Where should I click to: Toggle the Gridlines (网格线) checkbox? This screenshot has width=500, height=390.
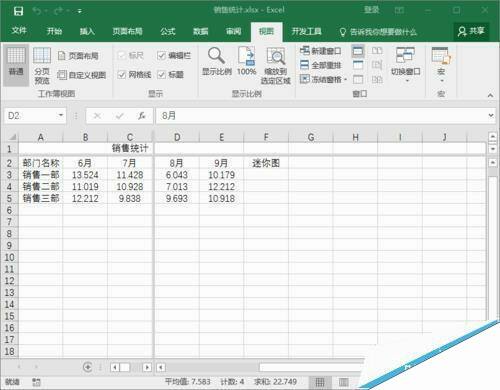tap(134, 74)
